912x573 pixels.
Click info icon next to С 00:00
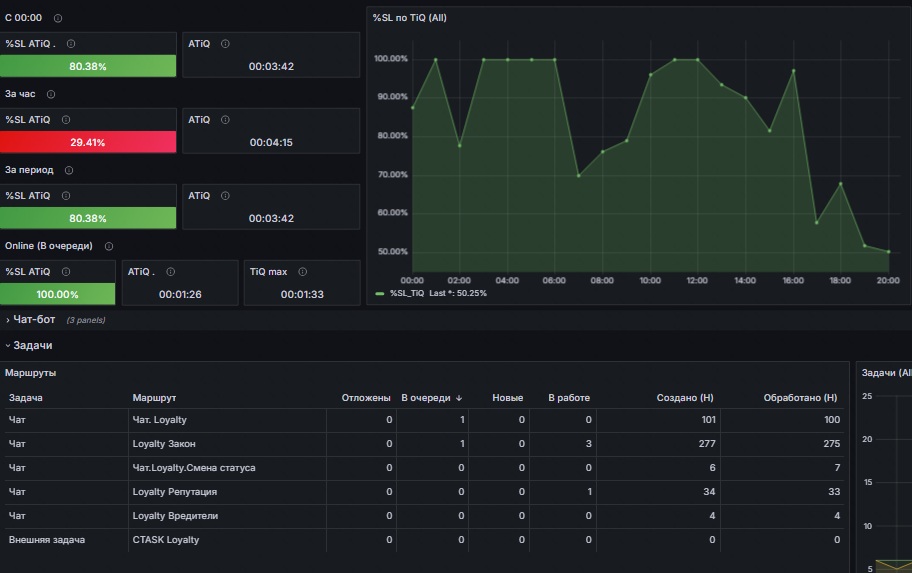(58, 18)
